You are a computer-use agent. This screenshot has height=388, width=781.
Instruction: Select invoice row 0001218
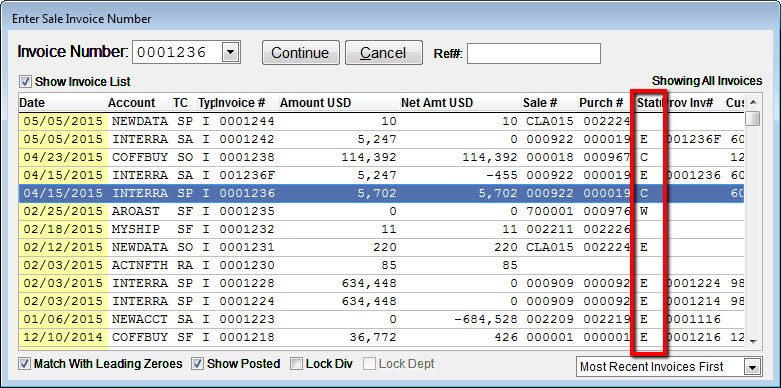(381, 337)
